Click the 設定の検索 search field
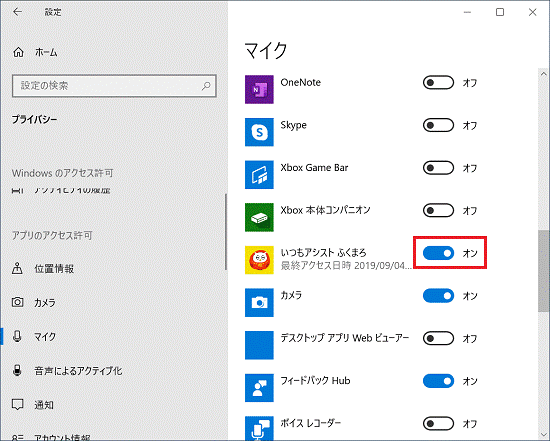The image size is (550, 441). coord(114,86)
